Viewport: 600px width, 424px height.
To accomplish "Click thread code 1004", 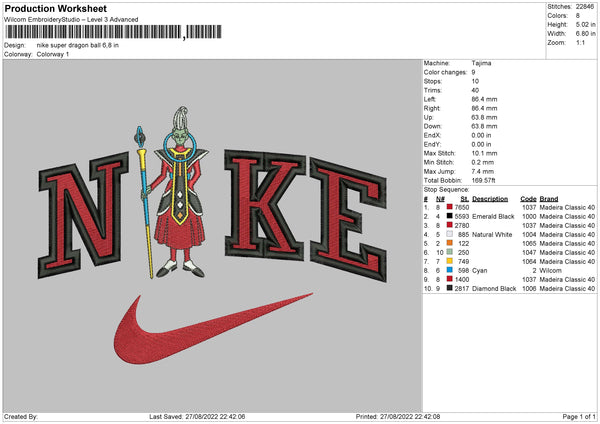I will (x=529, y=235).
